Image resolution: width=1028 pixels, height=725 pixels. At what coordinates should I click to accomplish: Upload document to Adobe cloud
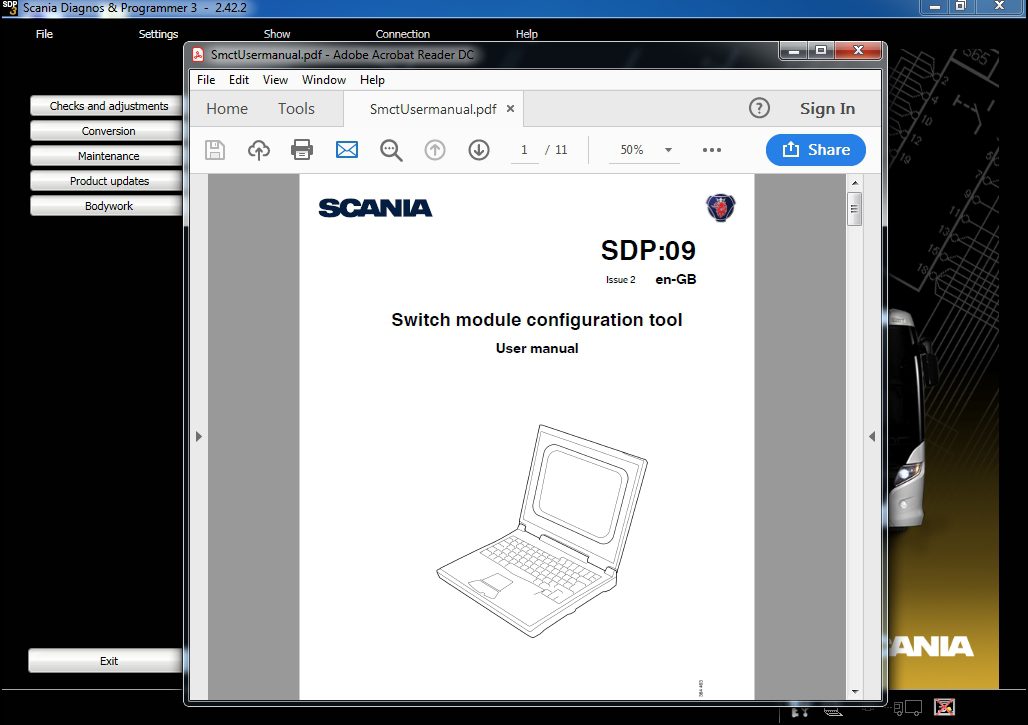point(258,149)
